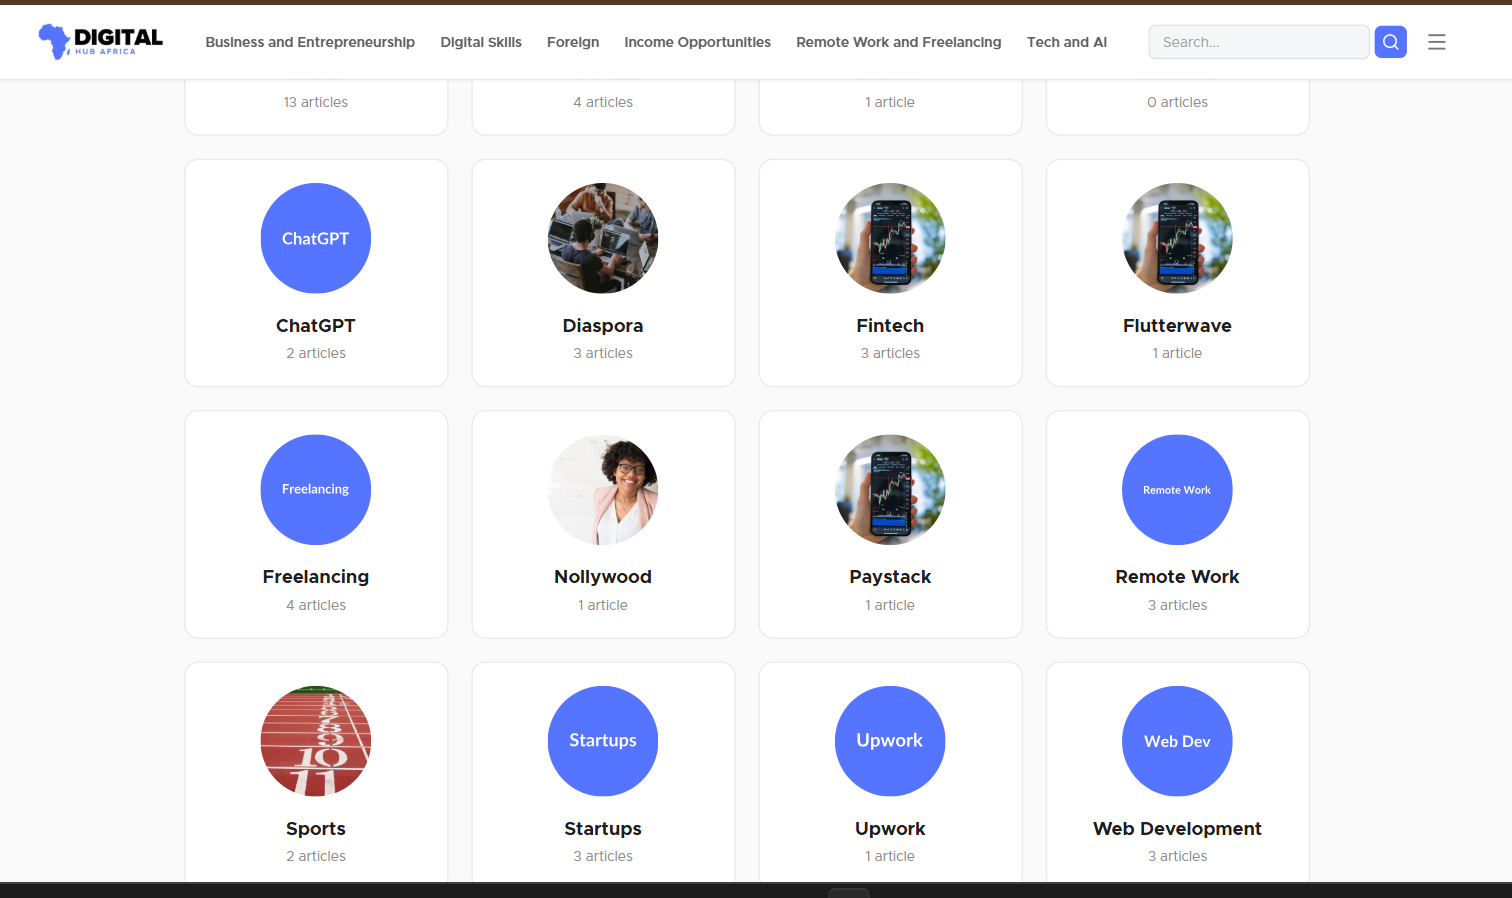1512x898 pixels.
Task: Click the Paystack circular image
Action: pyautogui.click(x=890, y=490)
